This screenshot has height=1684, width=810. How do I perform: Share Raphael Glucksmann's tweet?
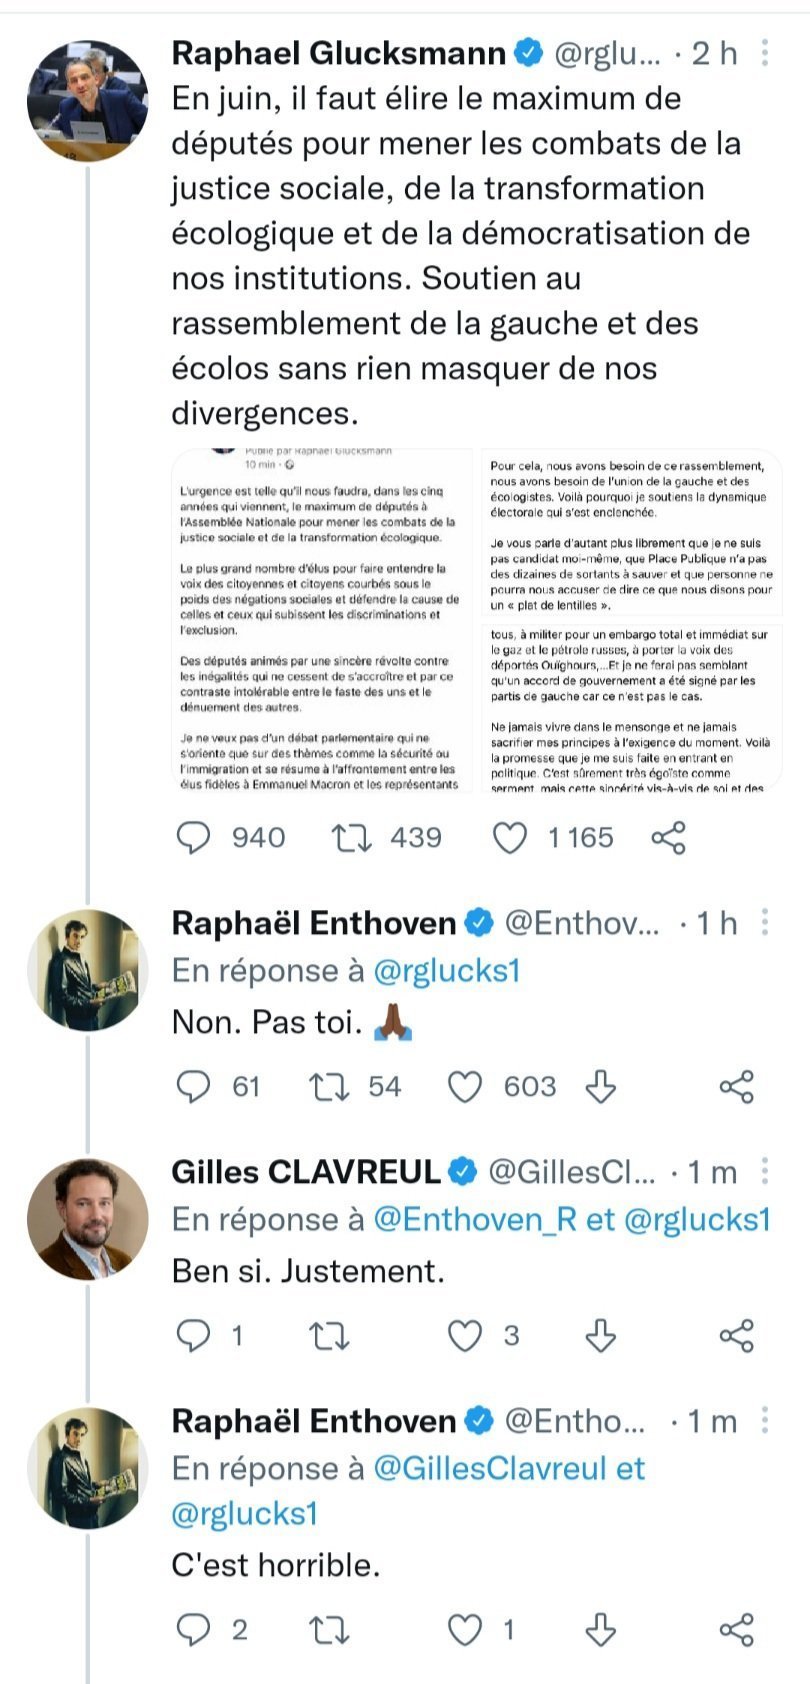(668, 838)
